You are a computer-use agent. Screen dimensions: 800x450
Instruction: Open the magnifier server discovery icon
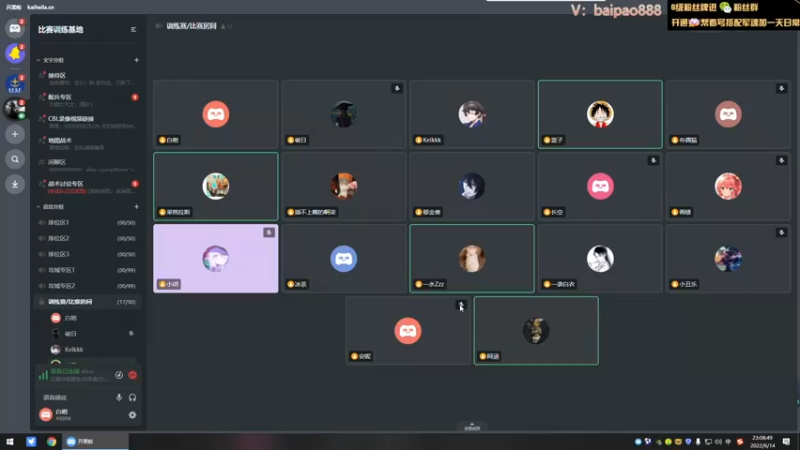(x=15, y=159)
